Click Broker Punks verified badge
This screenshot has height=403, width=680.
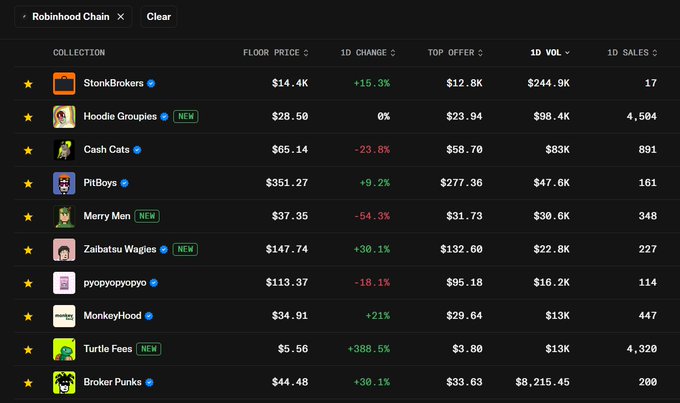[x=149, y=383]
